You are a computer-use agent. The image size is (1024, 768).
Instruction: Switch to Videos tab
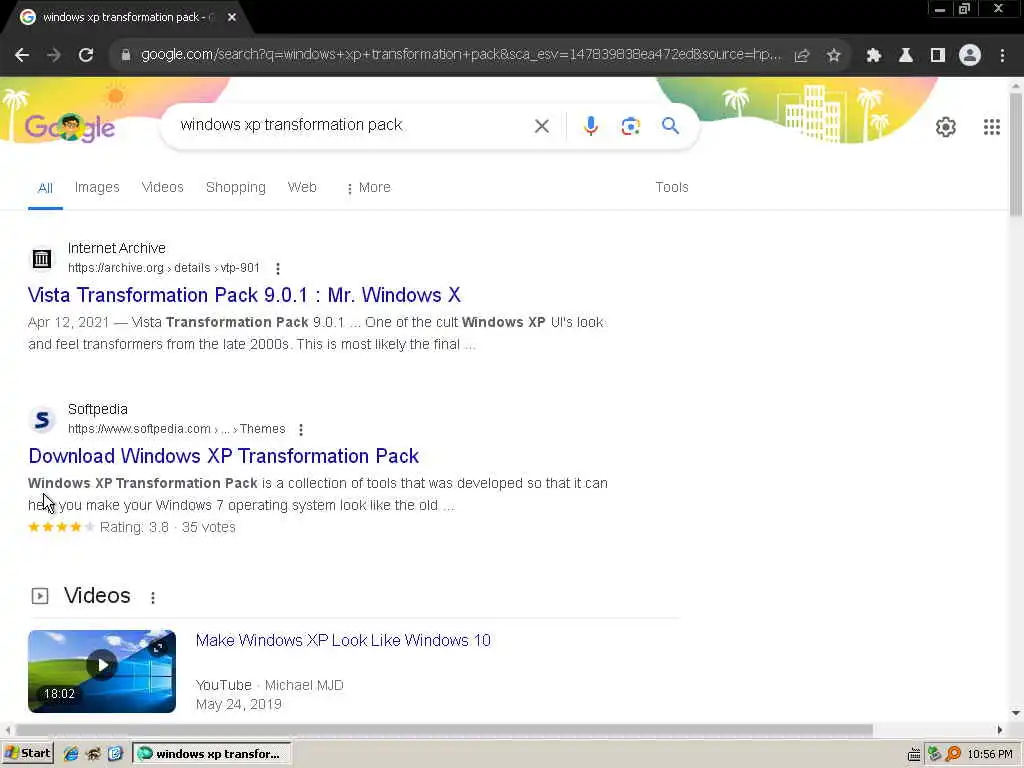(163, 187)
